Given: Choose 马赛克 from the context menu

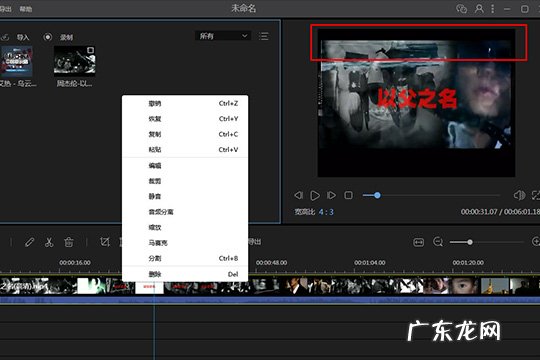Looking at the screenshot, I should point(185,243).
